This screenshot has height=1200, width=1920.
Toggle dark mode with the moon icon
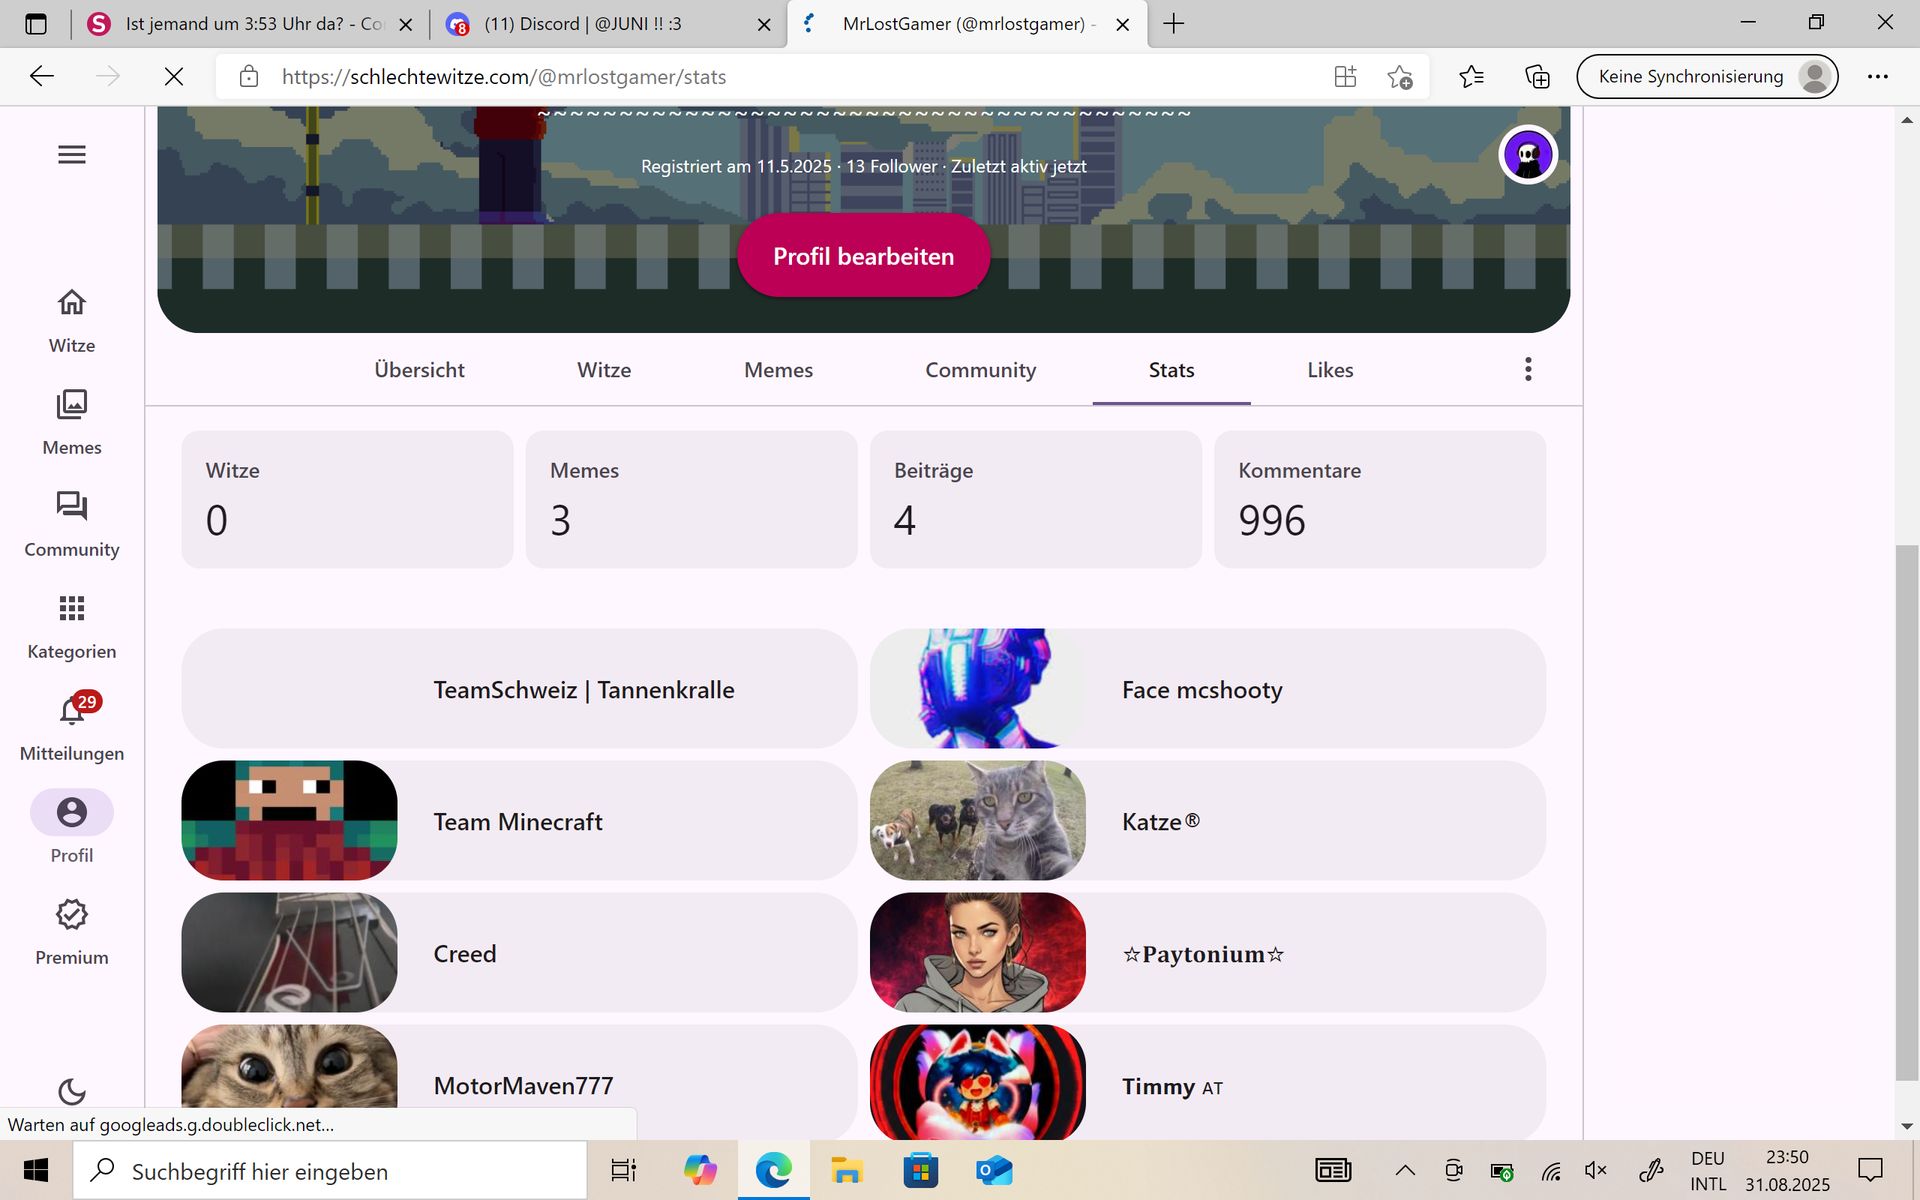71,1091
